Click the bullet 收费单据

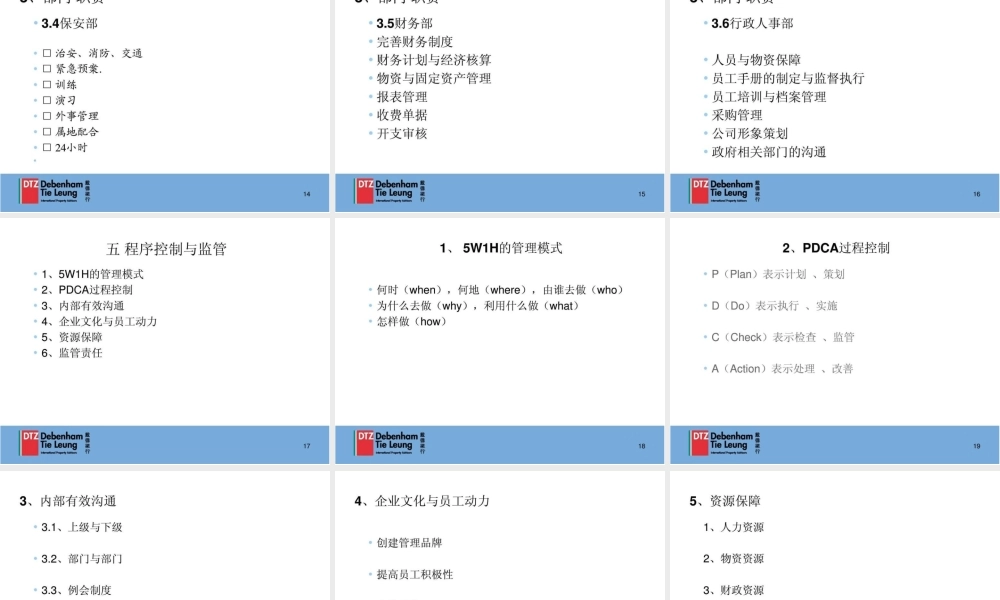pyautogui.click(x=402, y=115)
